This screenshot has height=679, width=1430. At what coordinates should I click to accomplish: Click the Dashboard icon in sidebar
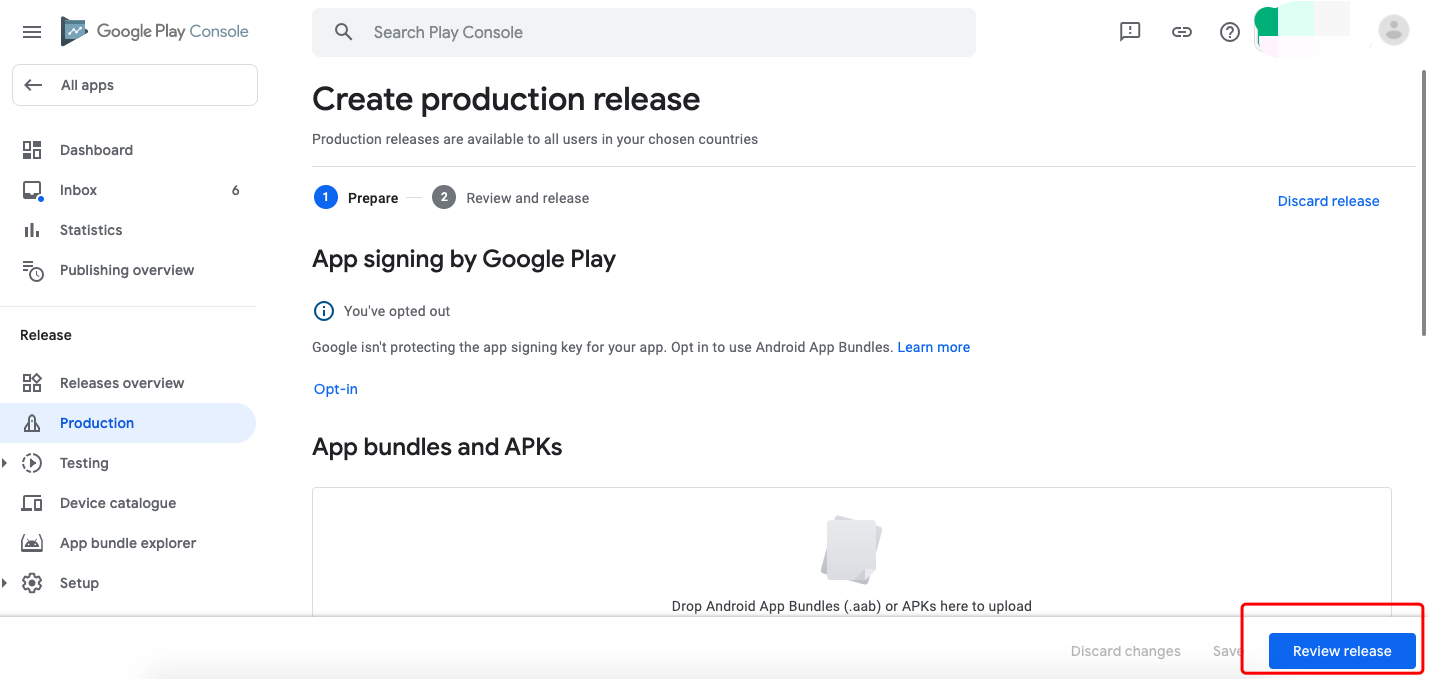click(x=32, y=150)
